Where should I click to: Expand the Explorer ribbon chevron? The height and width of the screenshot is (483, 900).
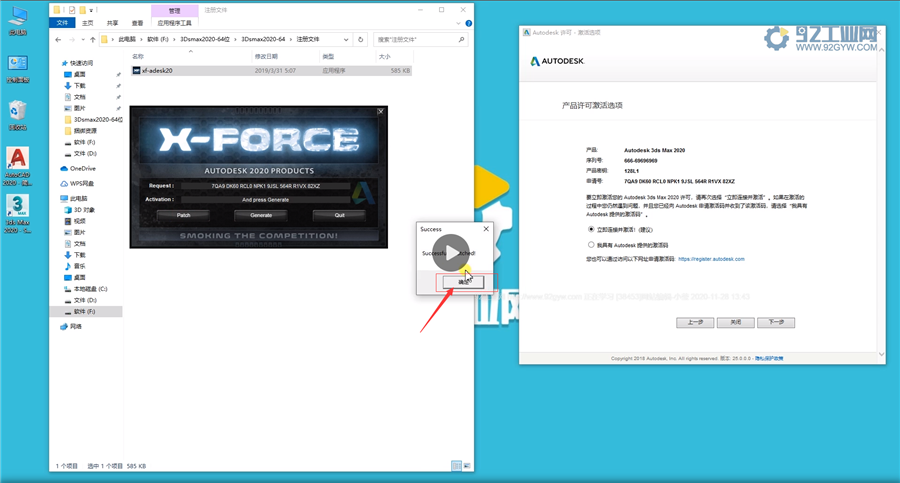point(458,23)
